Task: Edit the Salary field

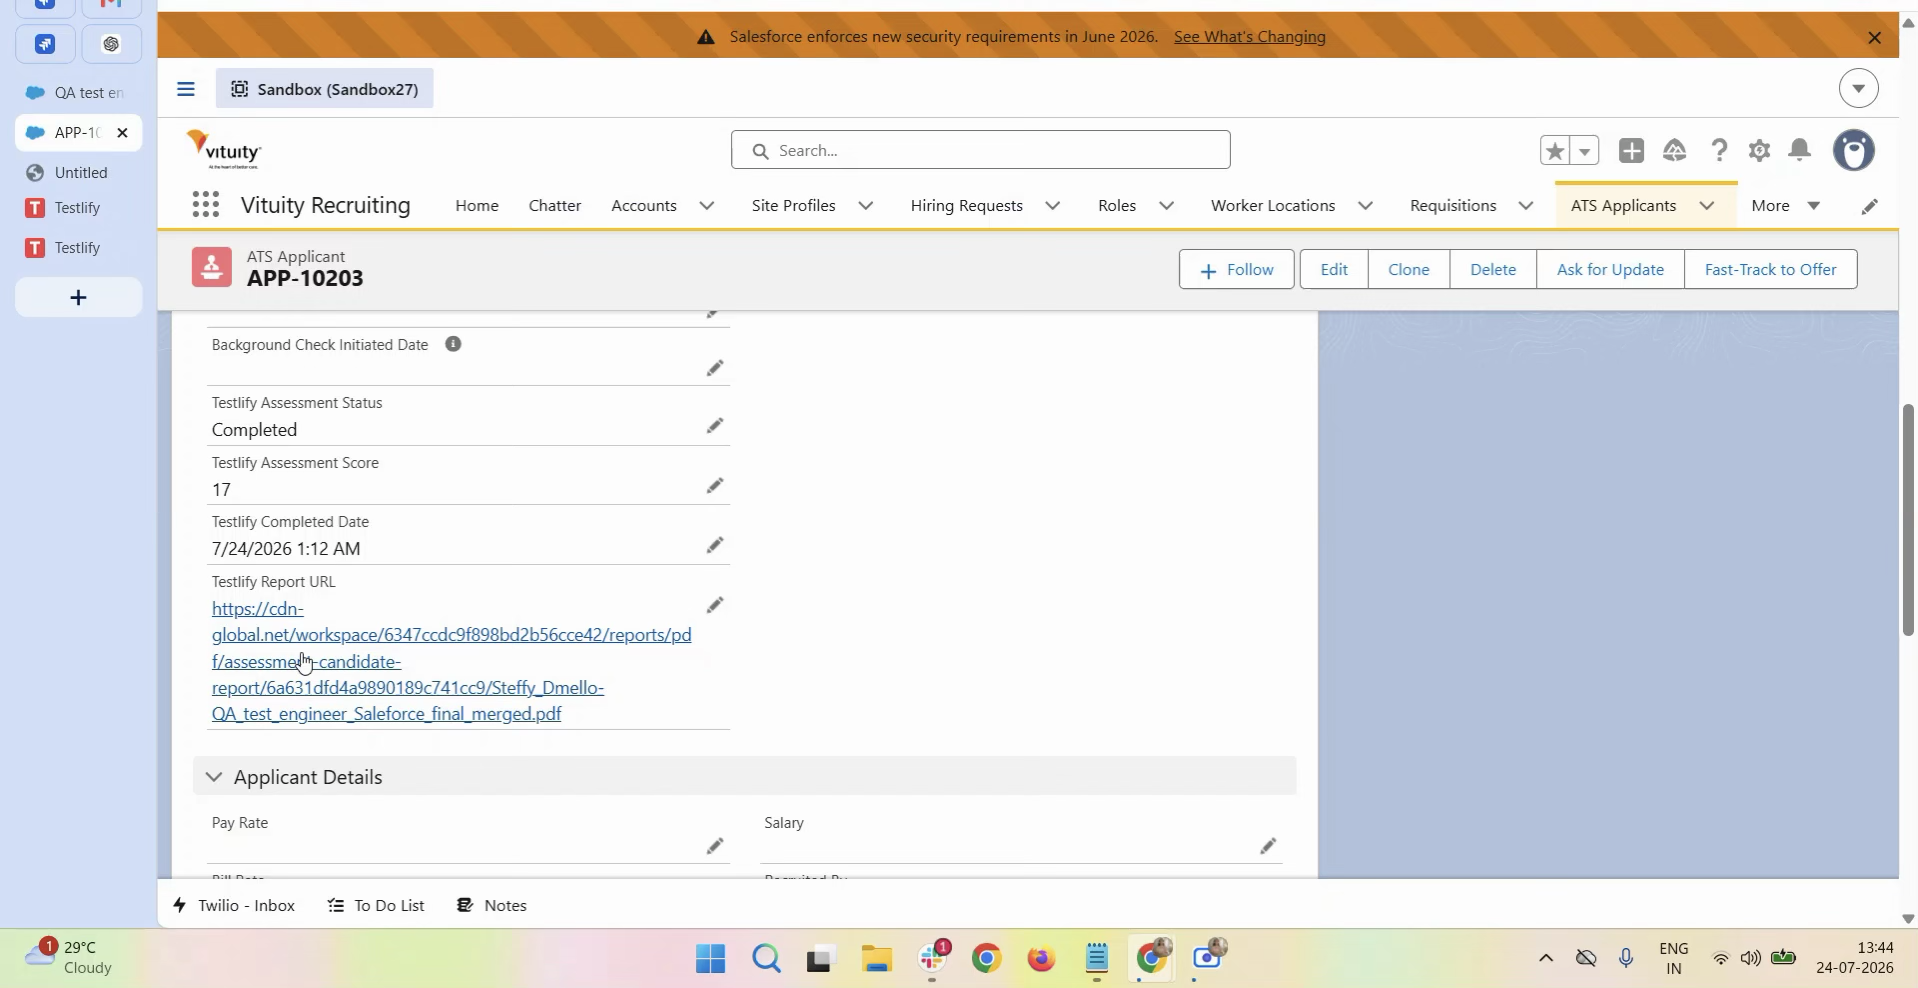Action: (x=1268, y=847)
